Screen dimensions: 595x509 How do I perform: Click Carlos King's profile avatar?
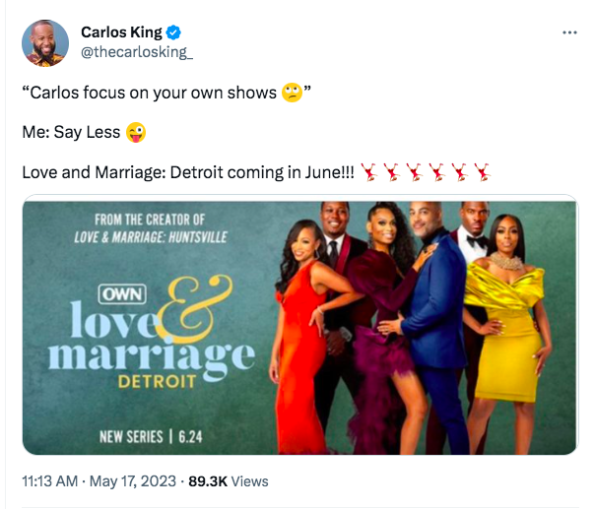[45, 43]
